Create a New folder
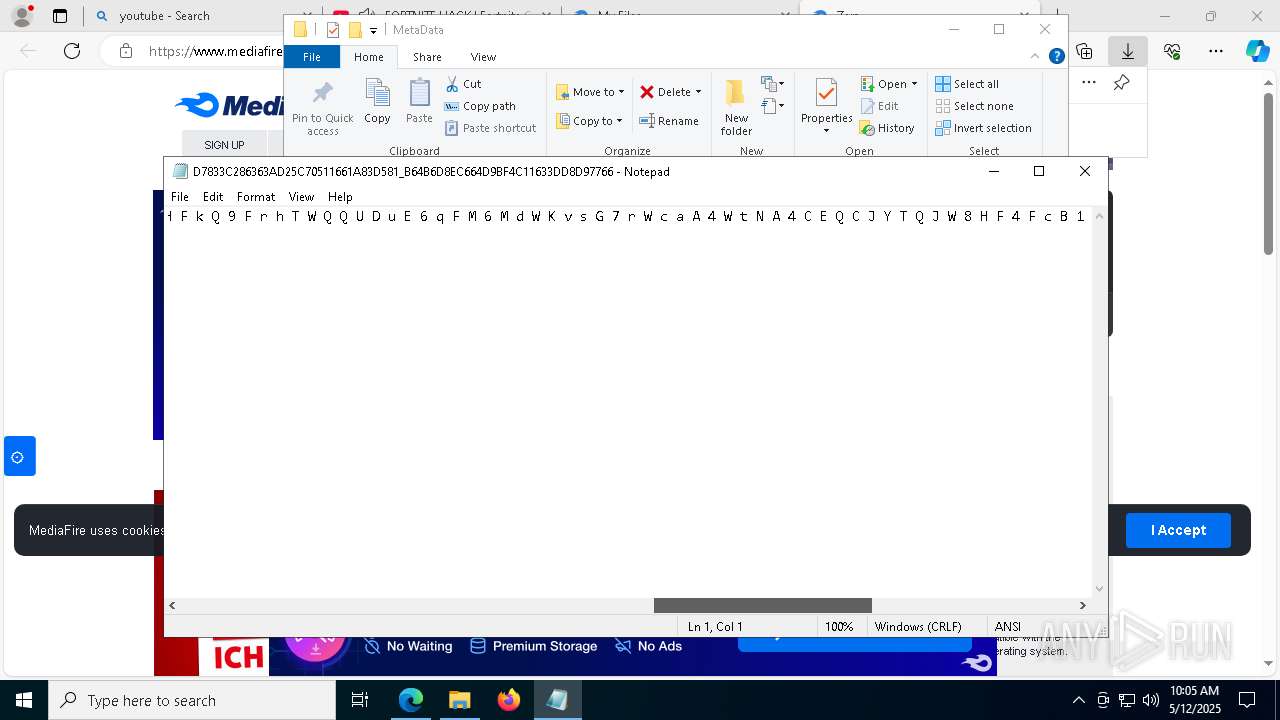The height and width of the screenshot is (720, 1280). 736,108
